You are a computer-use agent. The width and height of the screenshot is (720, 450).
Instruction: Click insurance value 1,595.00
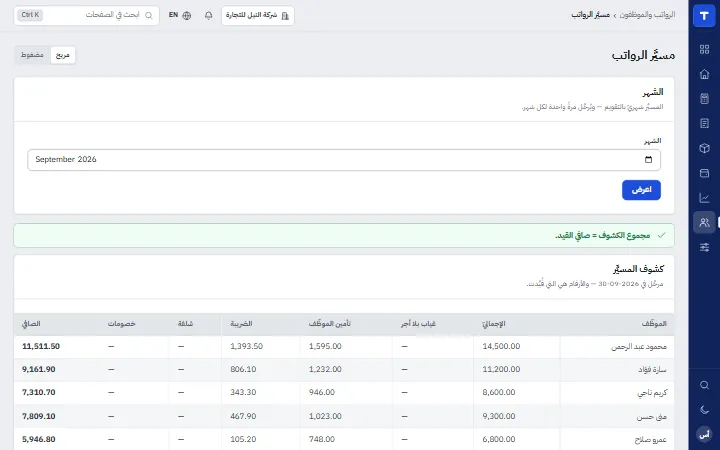[x=325, y=347]
